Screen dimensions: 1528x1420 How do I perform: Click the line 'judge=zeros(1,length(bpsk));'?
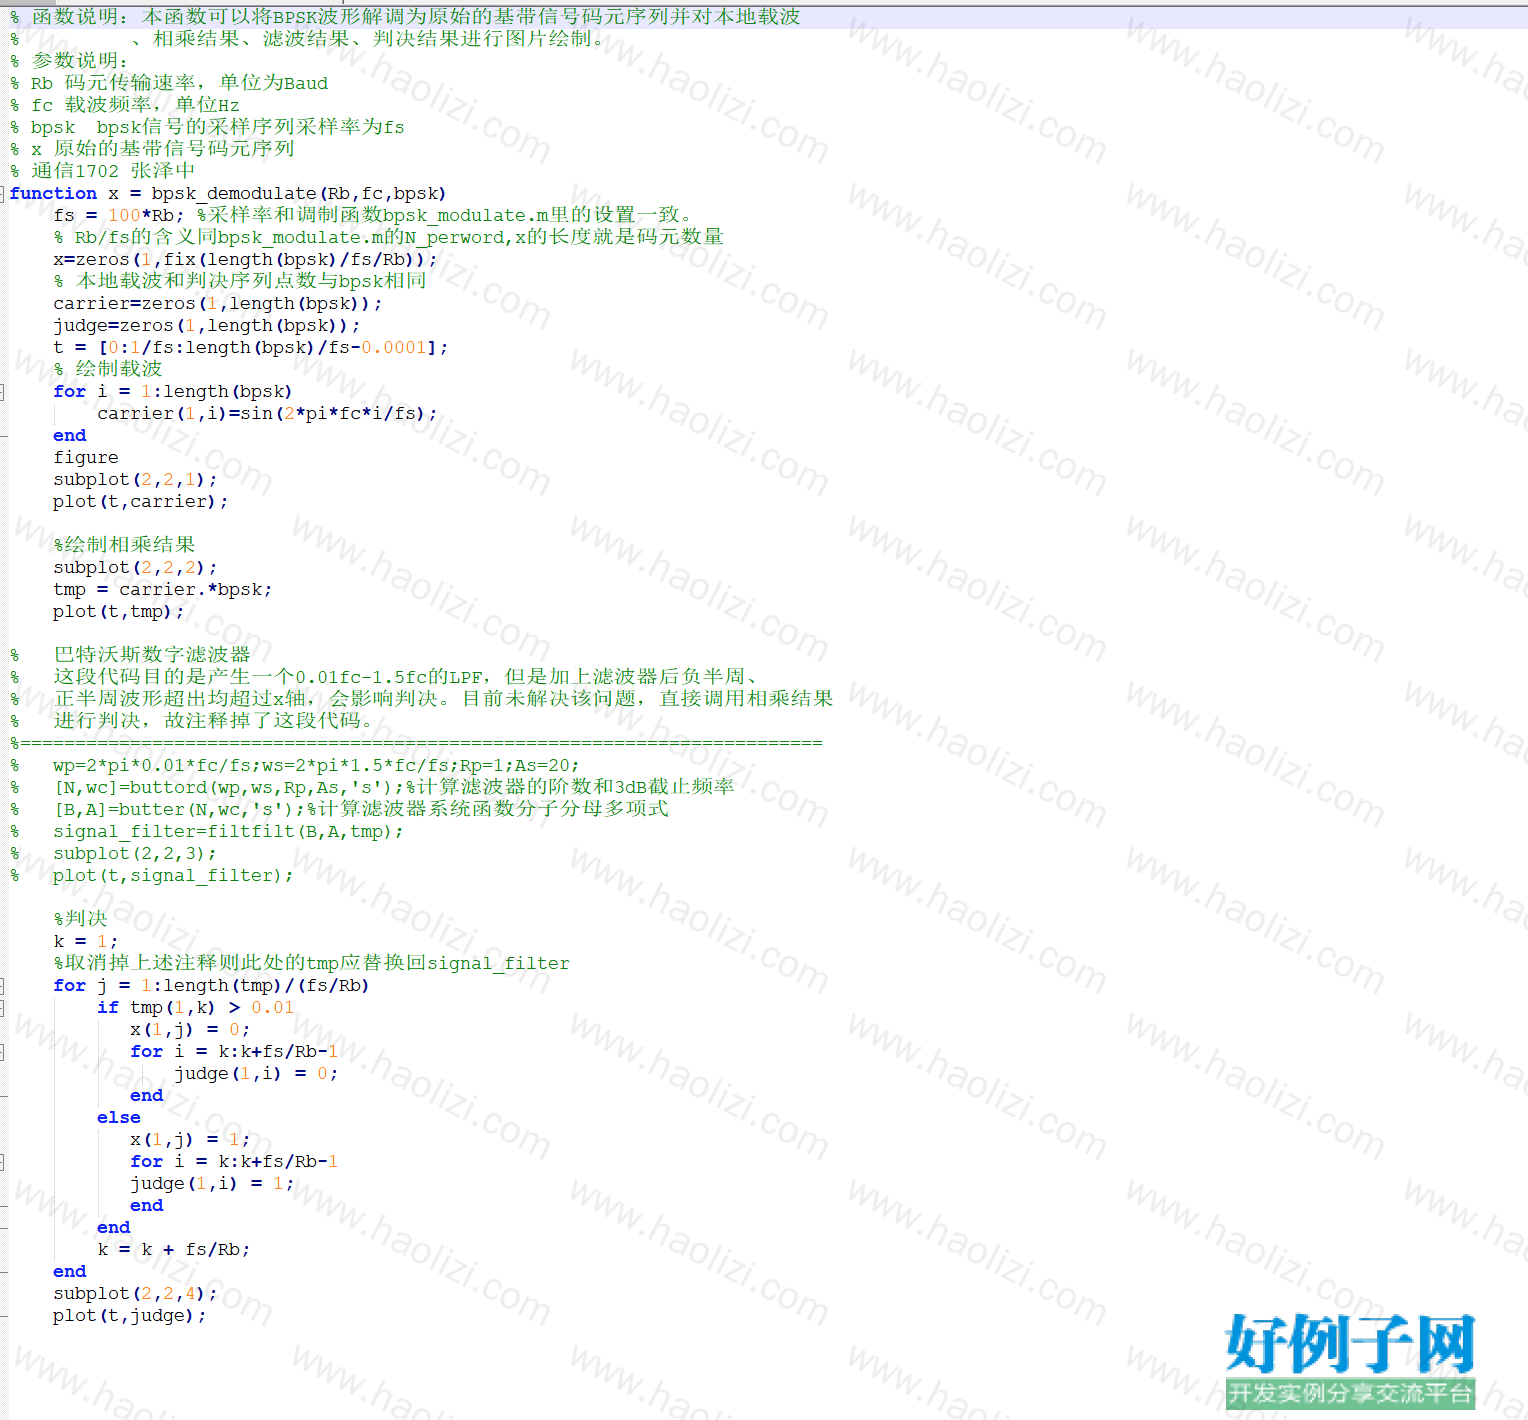click(x=206, y=325)
